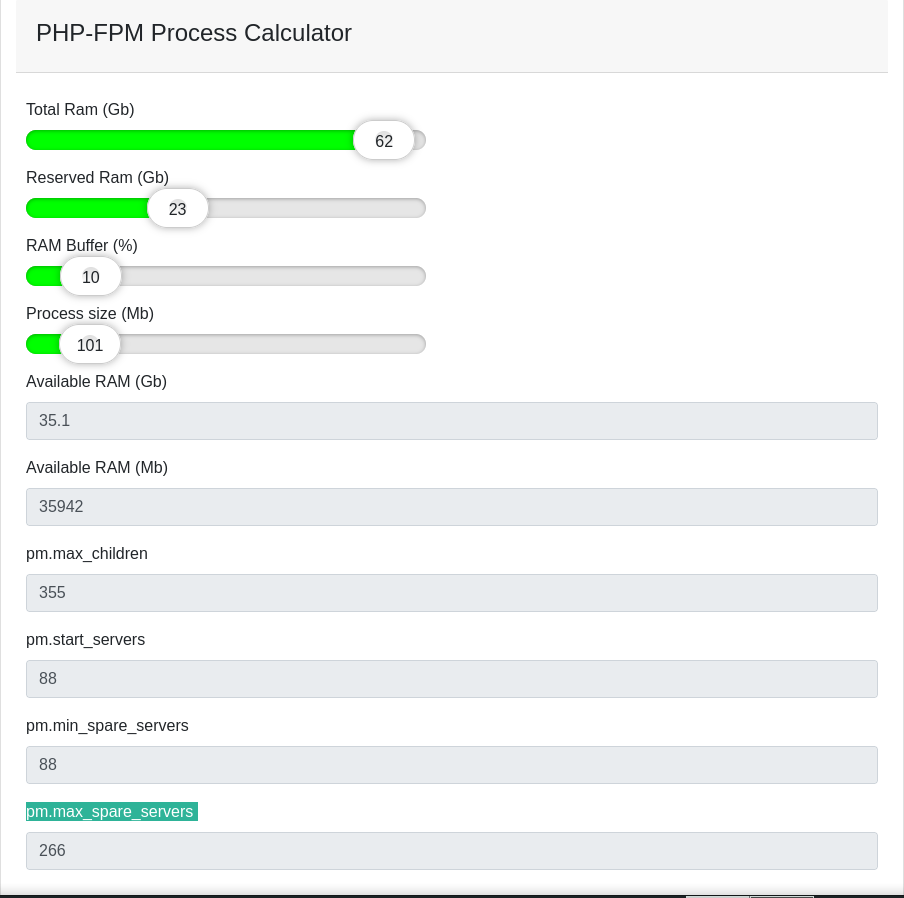Click the Process size (Mb) label
Screen dimensions: 904x898
[90, 314]
